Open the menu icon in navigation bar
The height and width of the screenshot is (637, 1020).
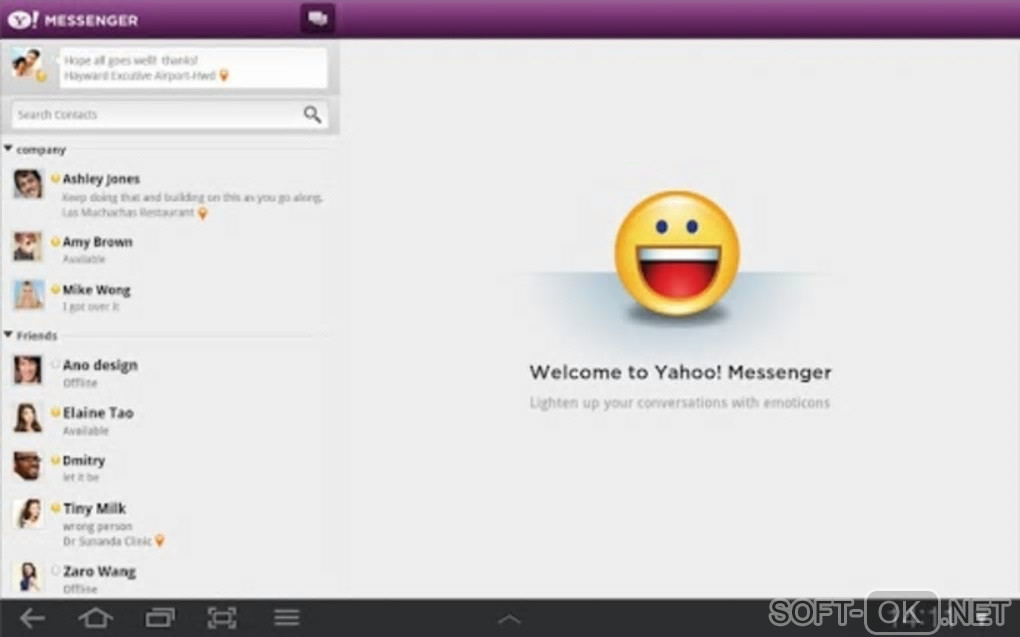(286, 617)
